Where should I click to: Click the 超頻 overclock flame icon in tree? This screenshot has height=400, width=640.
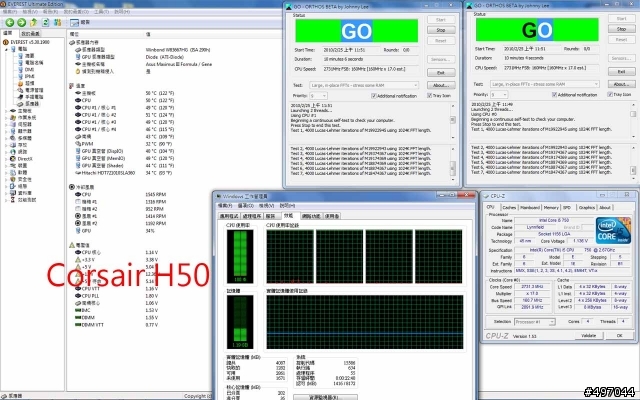[x=20, y=83]
